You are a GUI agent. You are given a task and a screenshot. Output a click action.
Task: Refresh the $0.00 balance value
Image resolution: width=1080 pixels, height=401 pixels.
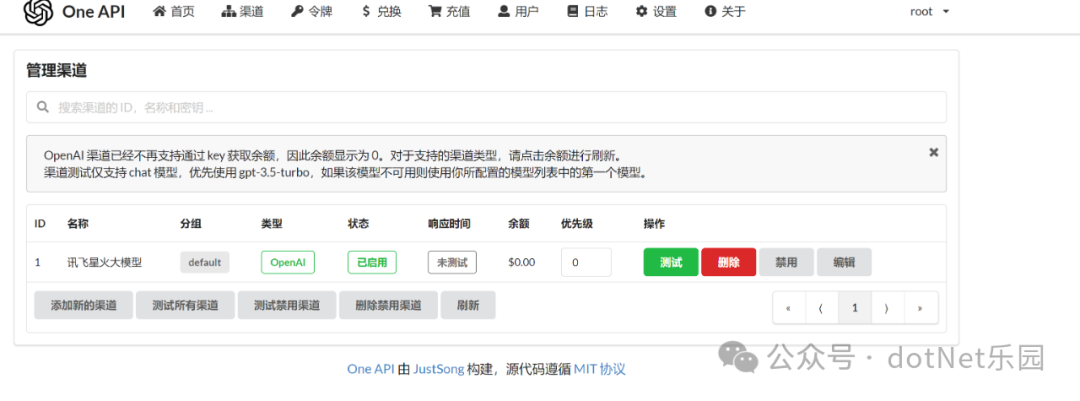click(521, 263)
